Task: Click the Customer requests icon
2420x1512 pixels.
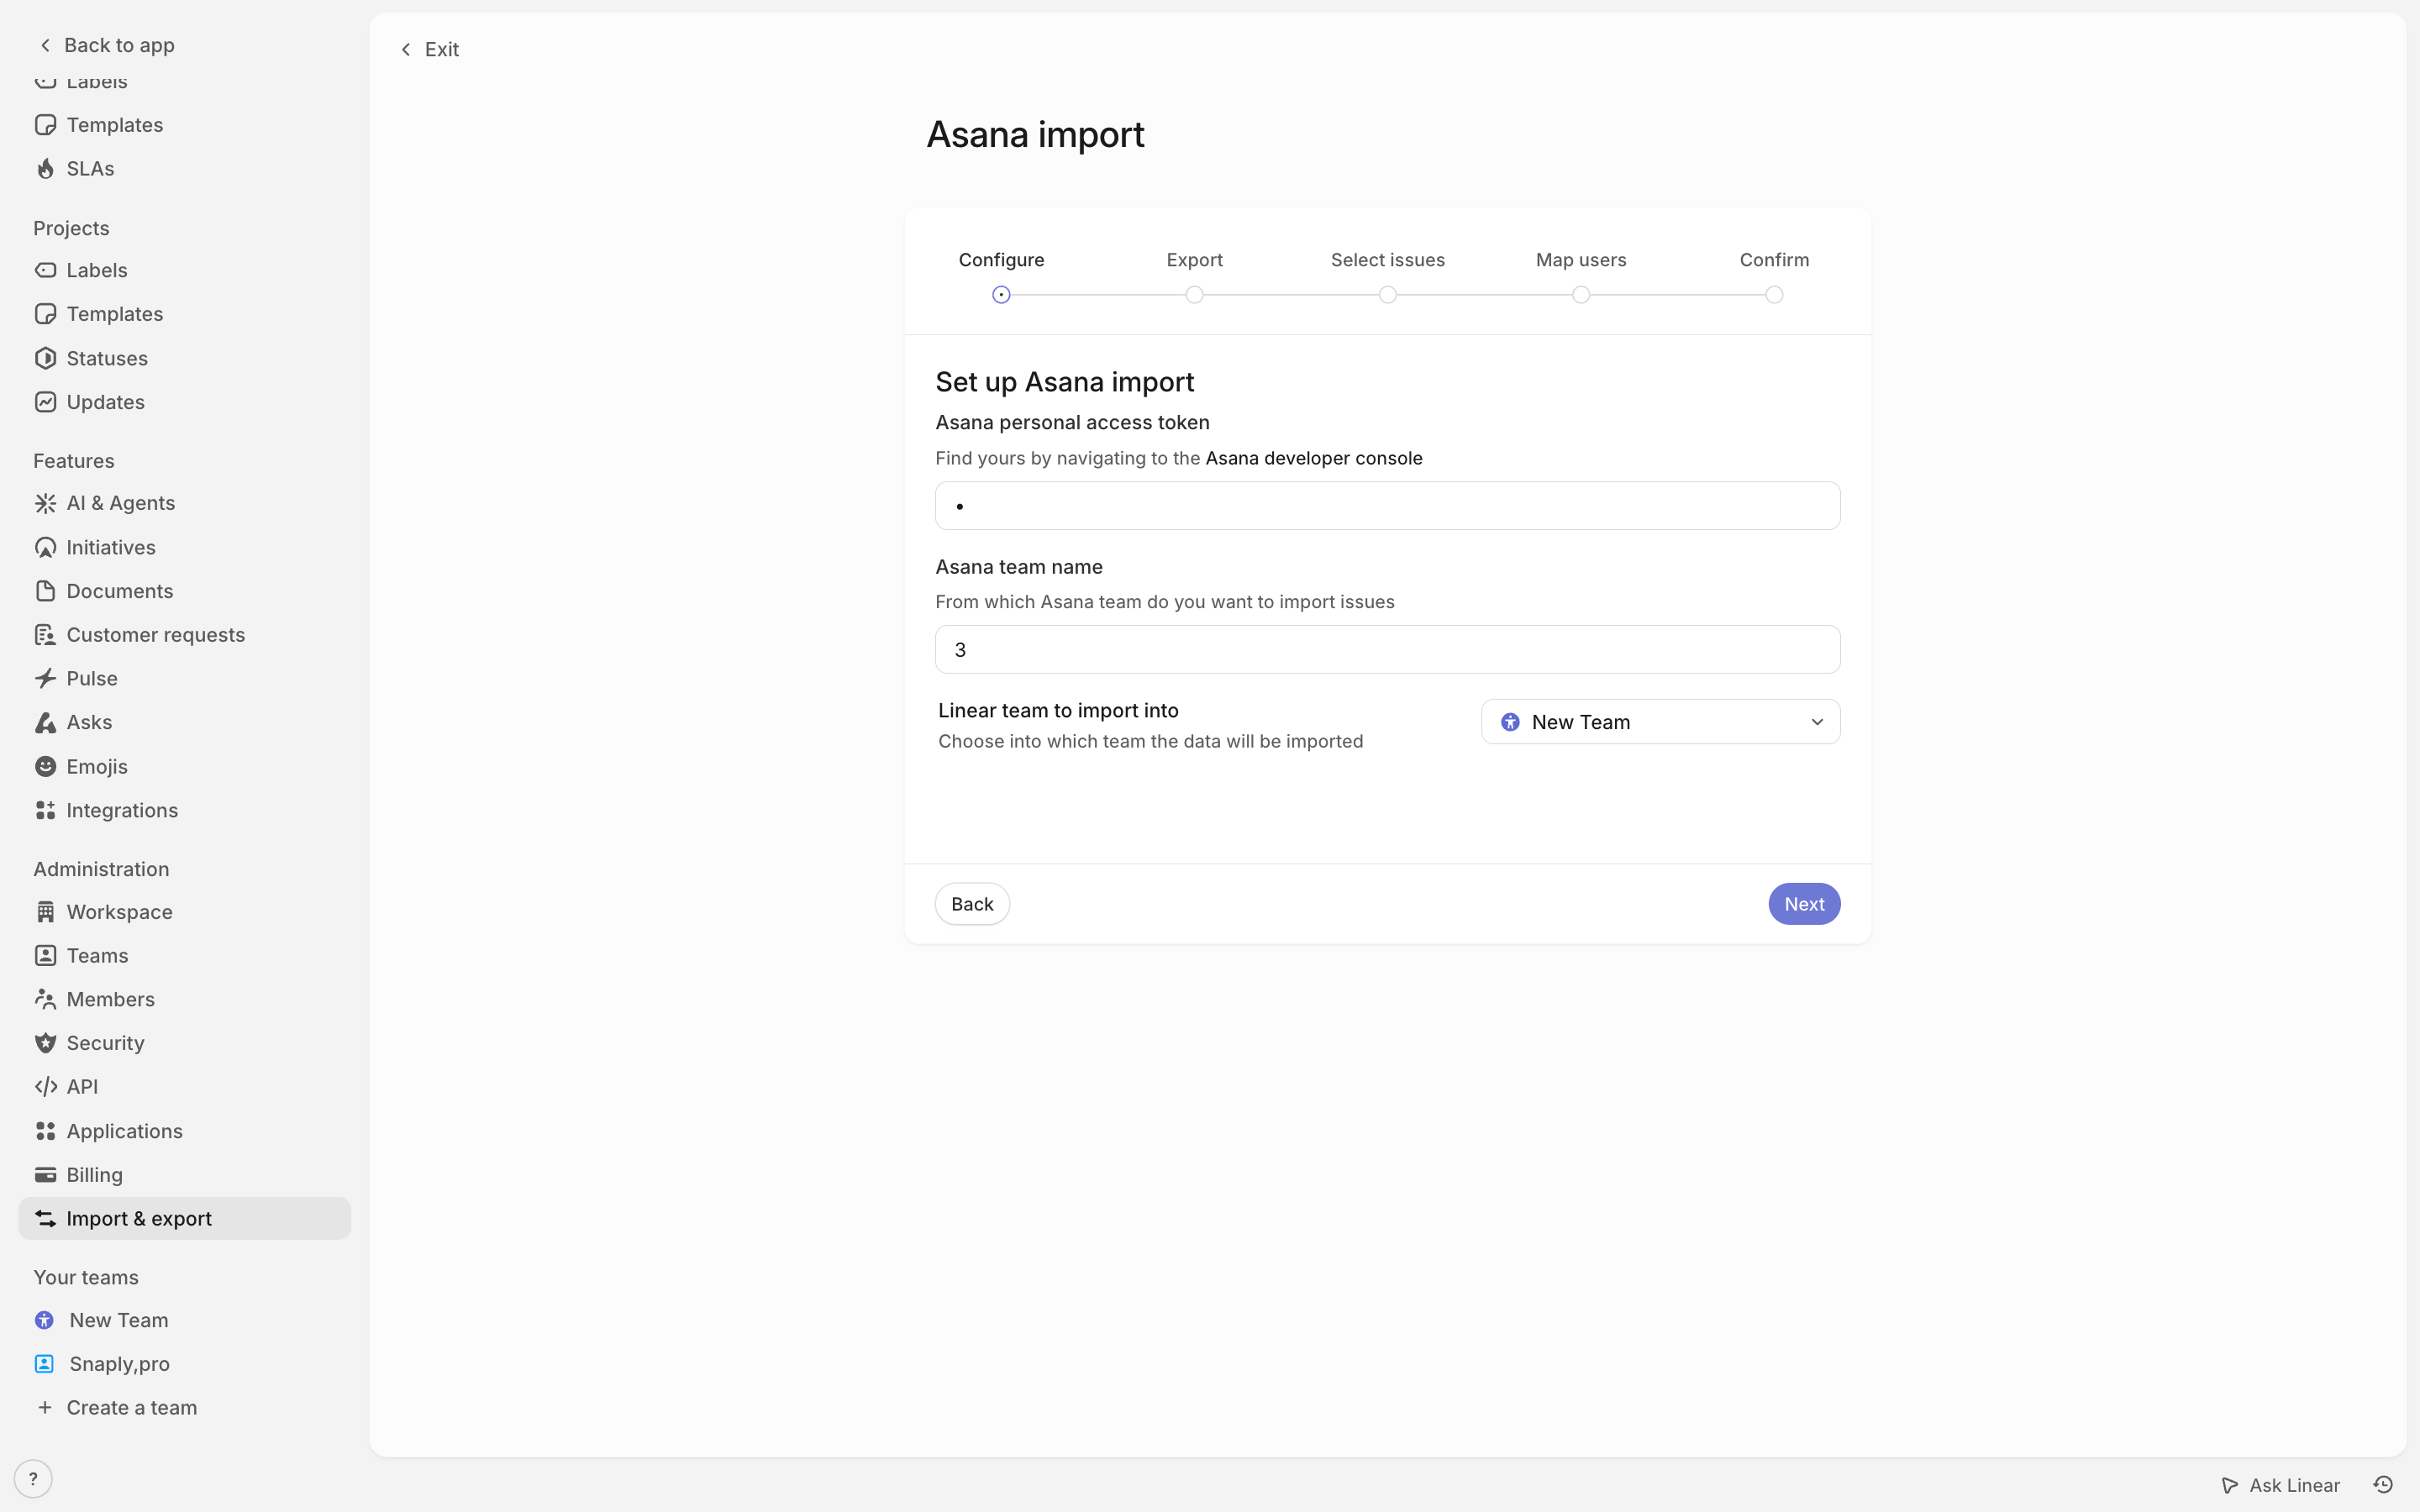Action: (x=45, y=635)
